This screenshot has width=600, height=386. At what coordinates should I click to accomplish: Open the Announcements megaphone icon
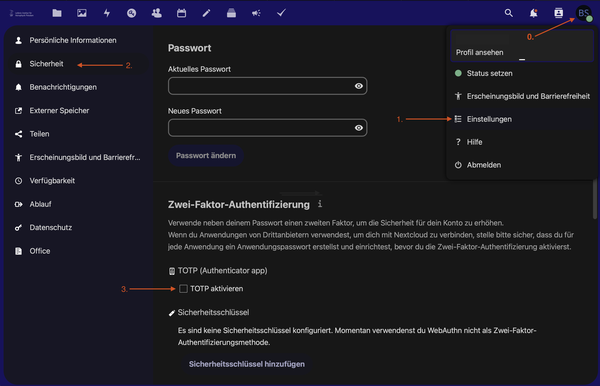(x=256, y=13)
